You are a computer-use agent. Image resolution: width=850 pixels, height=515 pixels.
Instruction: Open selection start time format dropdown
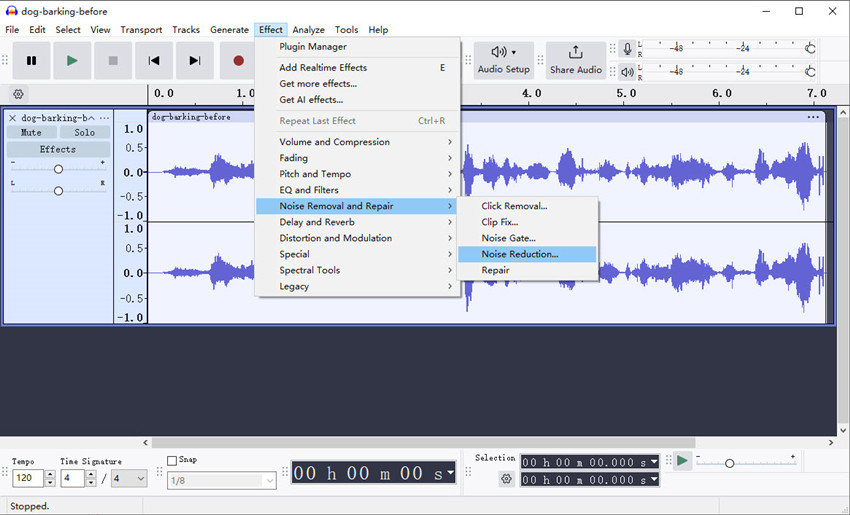click(x=654, y=462)
